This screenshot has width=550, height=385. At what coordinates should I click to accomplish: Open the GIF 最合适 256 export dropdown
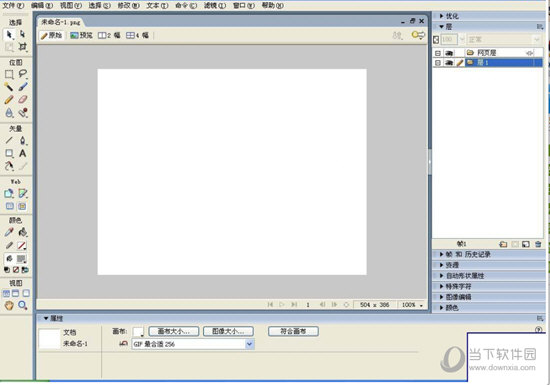coord(249,344)
